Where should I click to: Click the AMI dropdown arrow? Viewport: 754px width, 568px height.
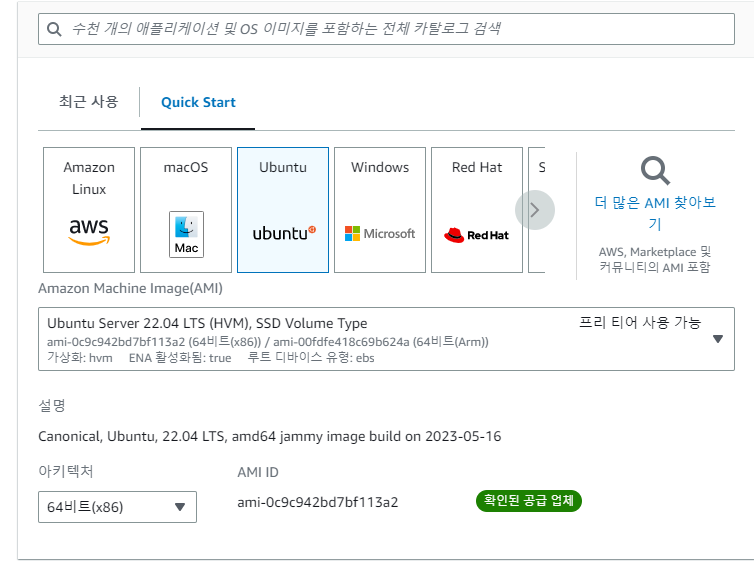[718, 339]
